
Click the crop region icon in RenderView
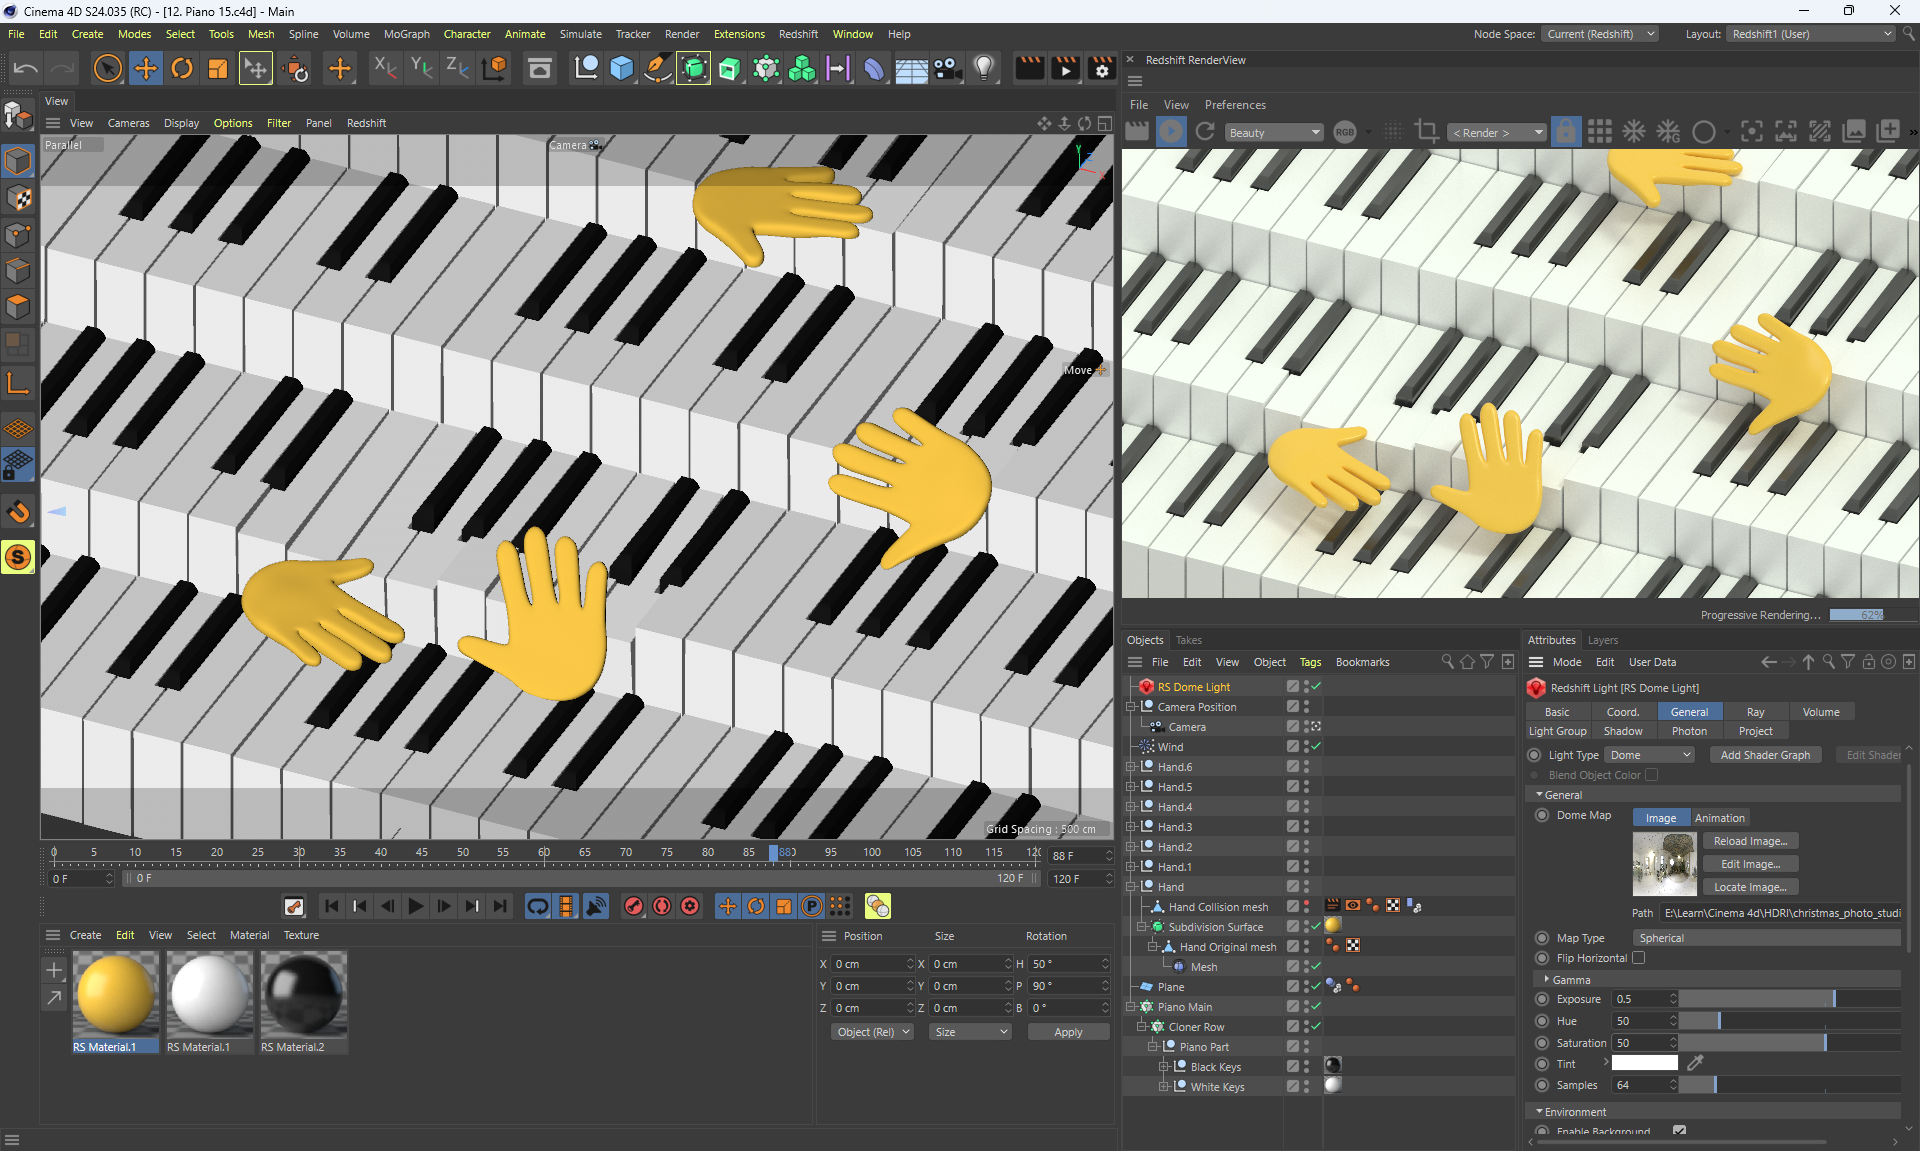click(1427, 132)
